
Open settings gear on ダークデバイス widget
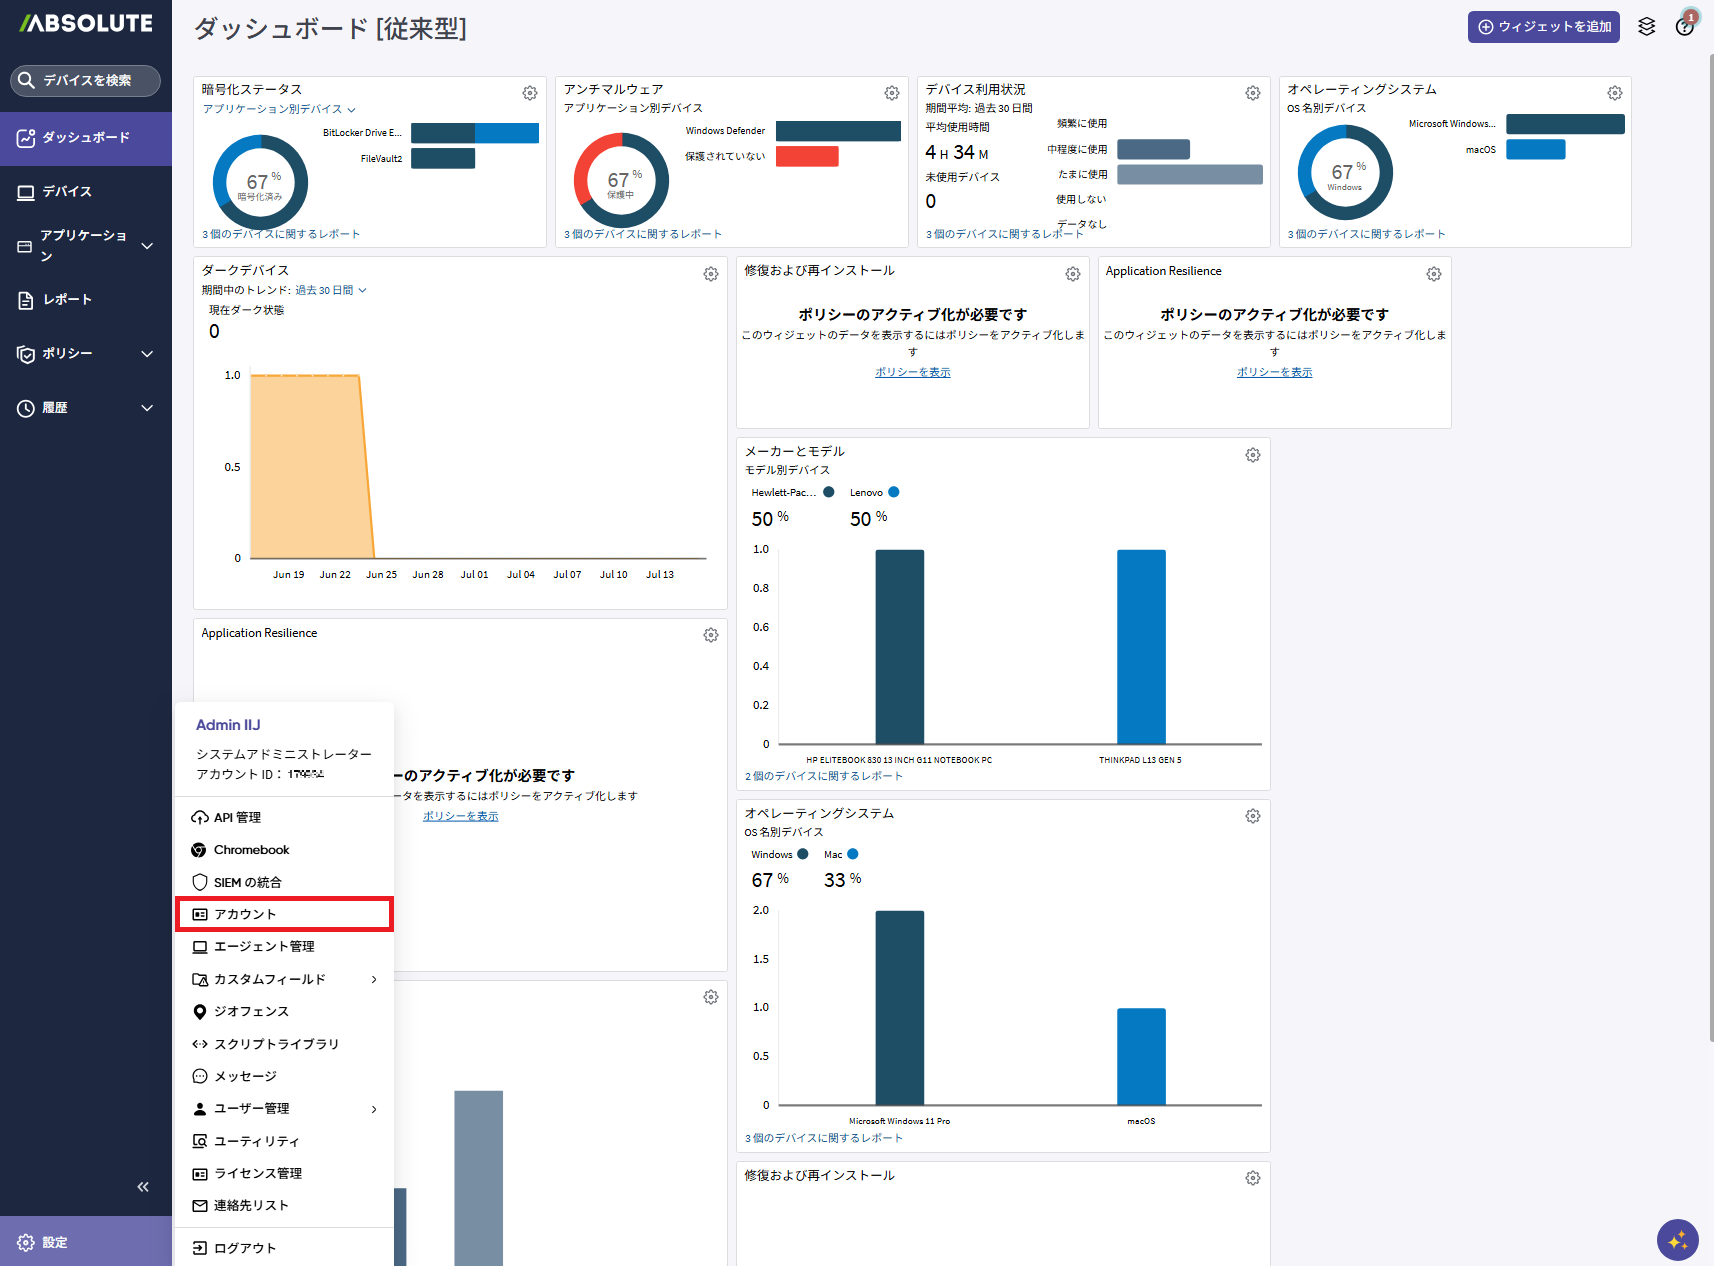click(x=711, y=274)
